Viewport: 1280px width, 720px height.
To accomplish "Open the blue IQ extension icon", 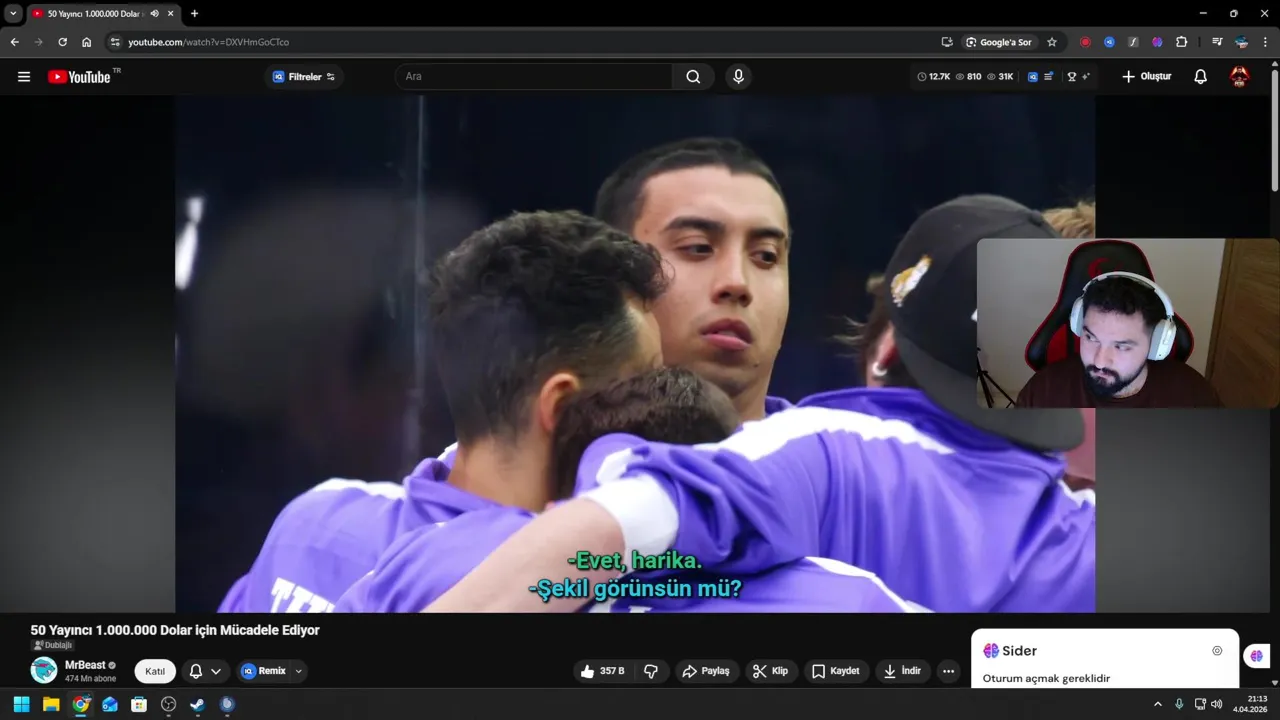I will point(1109,42).
